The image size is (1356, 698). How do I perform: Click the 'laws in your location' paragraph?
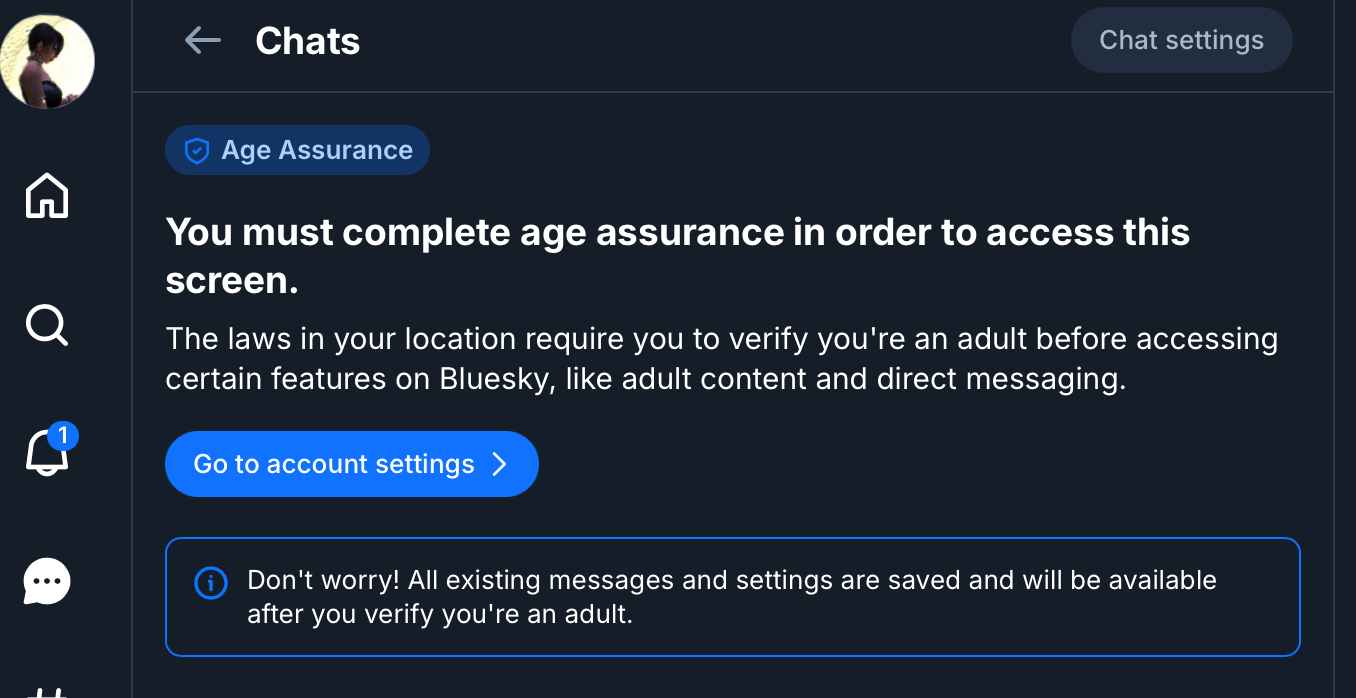(720, 340)
